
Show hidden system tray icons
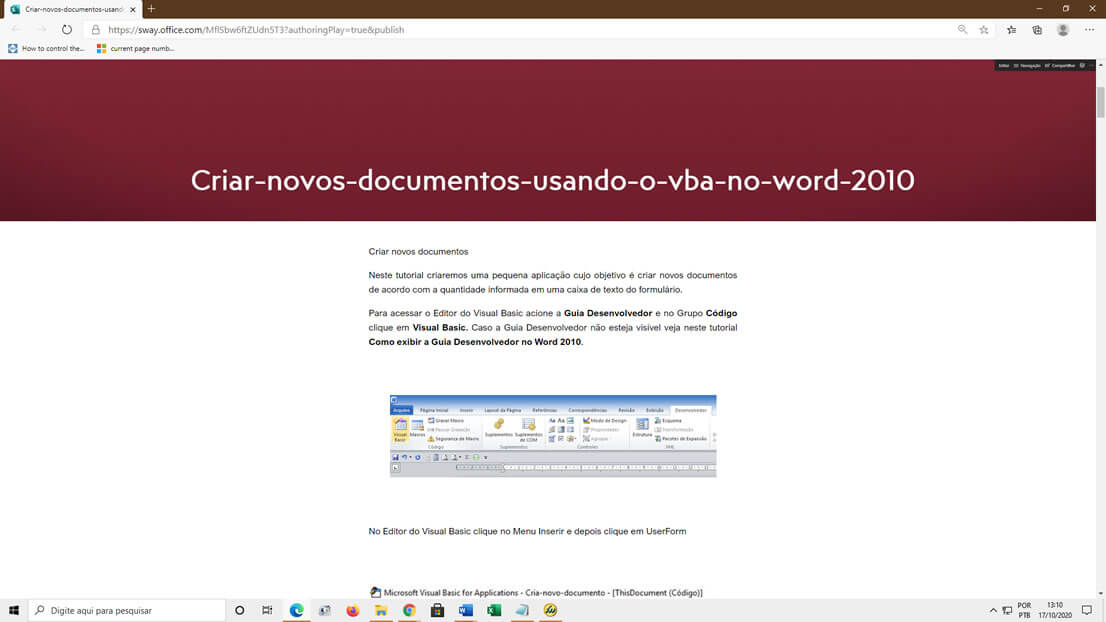pyautogui.click(x=993, y=610)
